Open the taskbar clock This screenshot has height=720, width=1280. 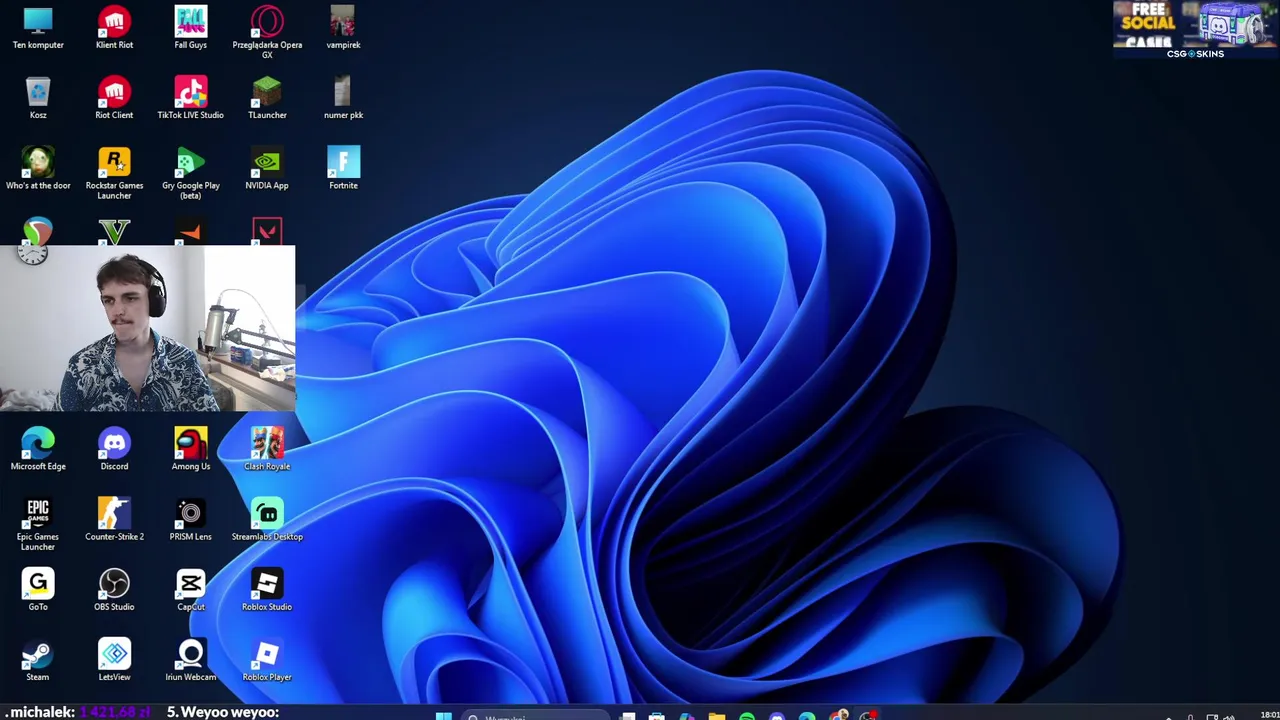[1268, 715]
